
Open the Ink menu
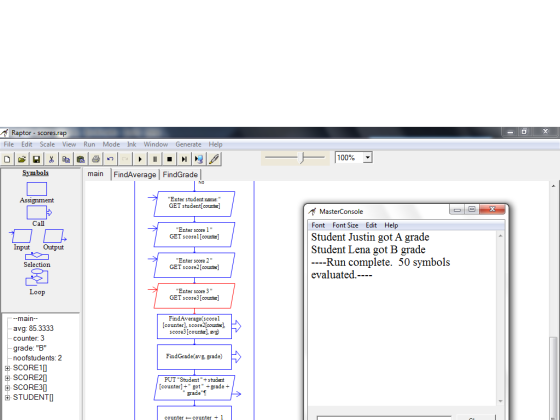[x=131, y=144]
